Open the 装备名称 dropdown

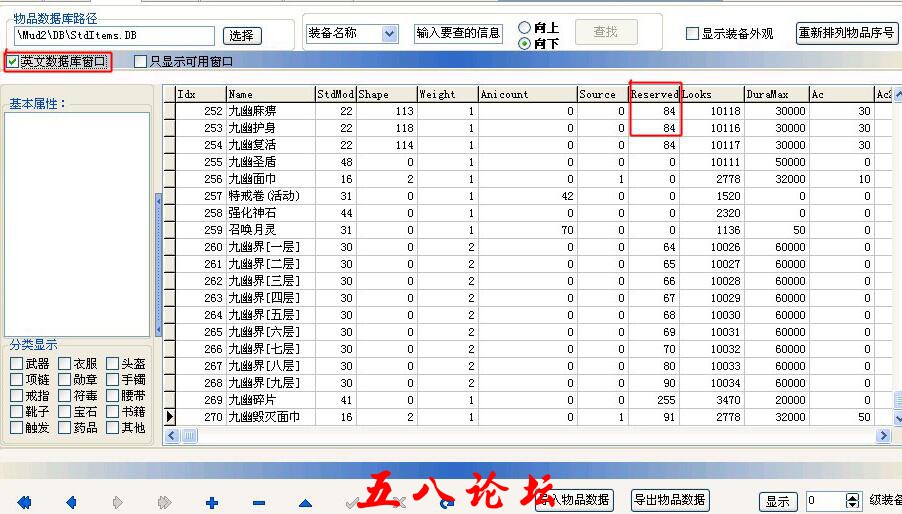click(389, 33)
